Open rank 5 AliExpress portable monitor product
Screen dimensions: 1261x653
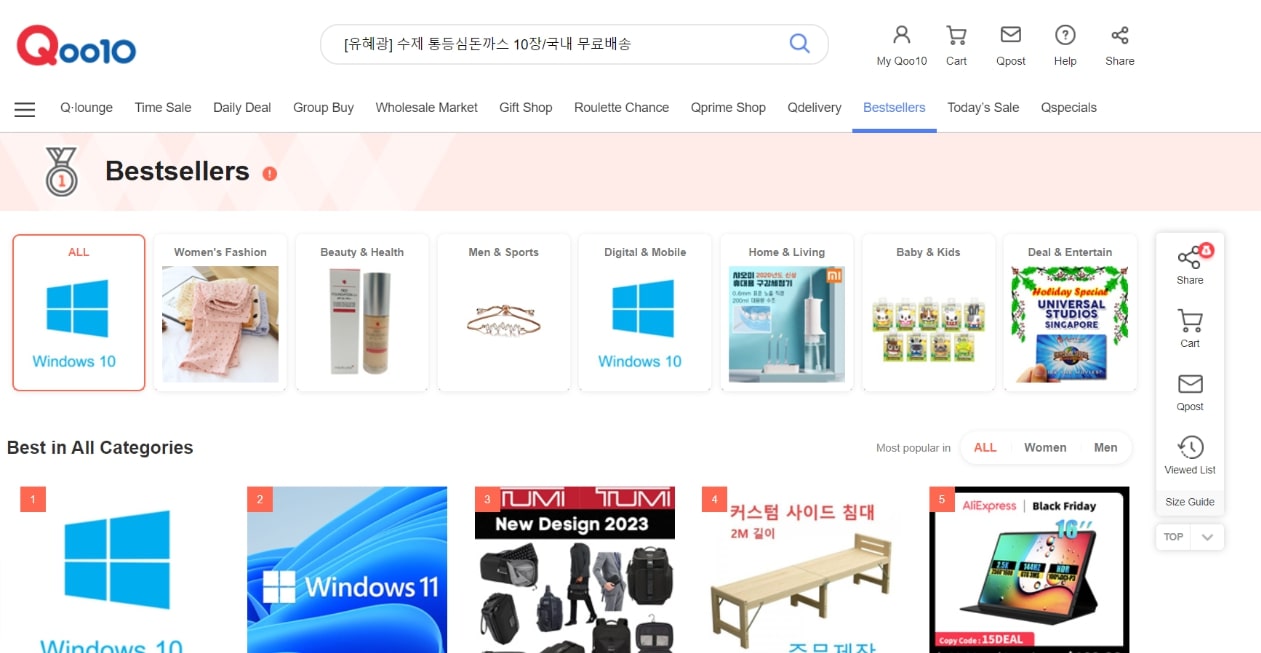point(1029,570)
